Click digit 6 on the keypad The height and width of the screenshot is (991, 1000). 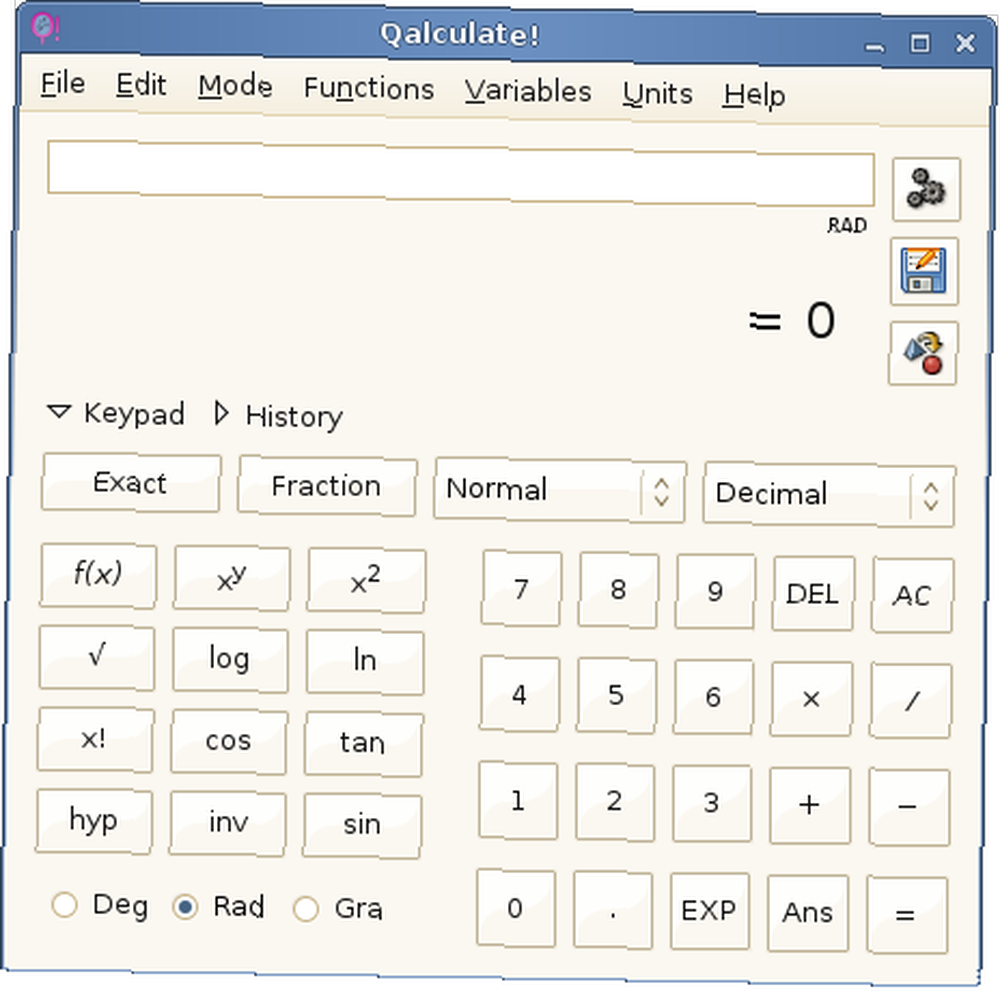click(713, 698)
